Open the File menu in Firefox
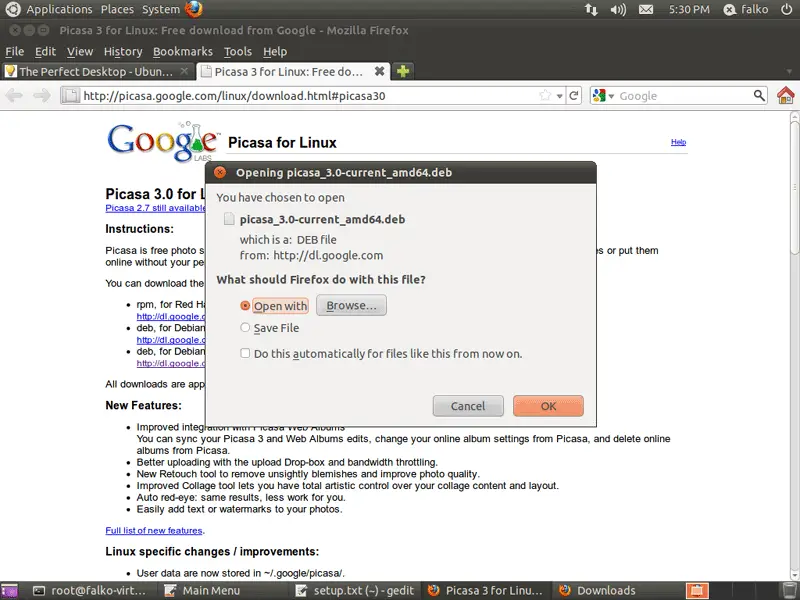 pos(14,52)
